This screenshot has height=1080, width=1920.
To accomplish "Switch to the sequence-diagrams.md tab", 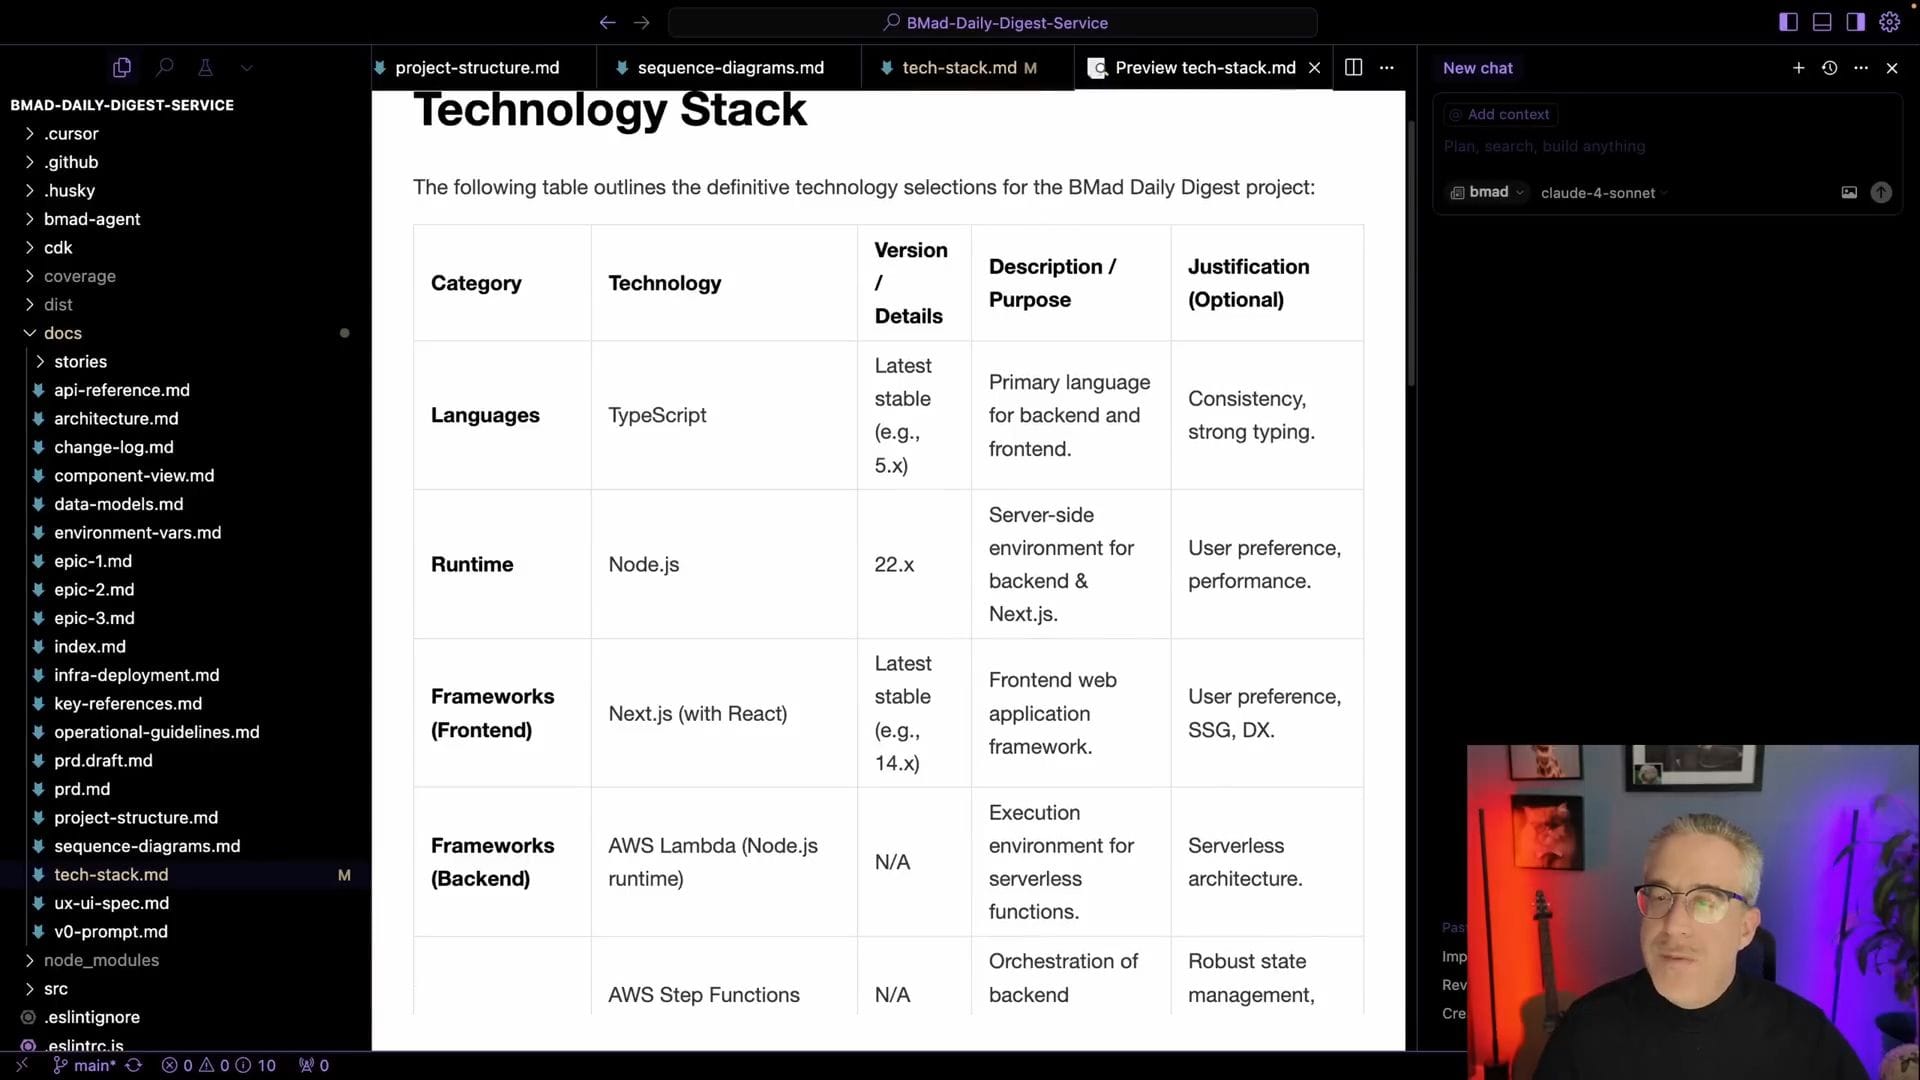I will (730, 68).
